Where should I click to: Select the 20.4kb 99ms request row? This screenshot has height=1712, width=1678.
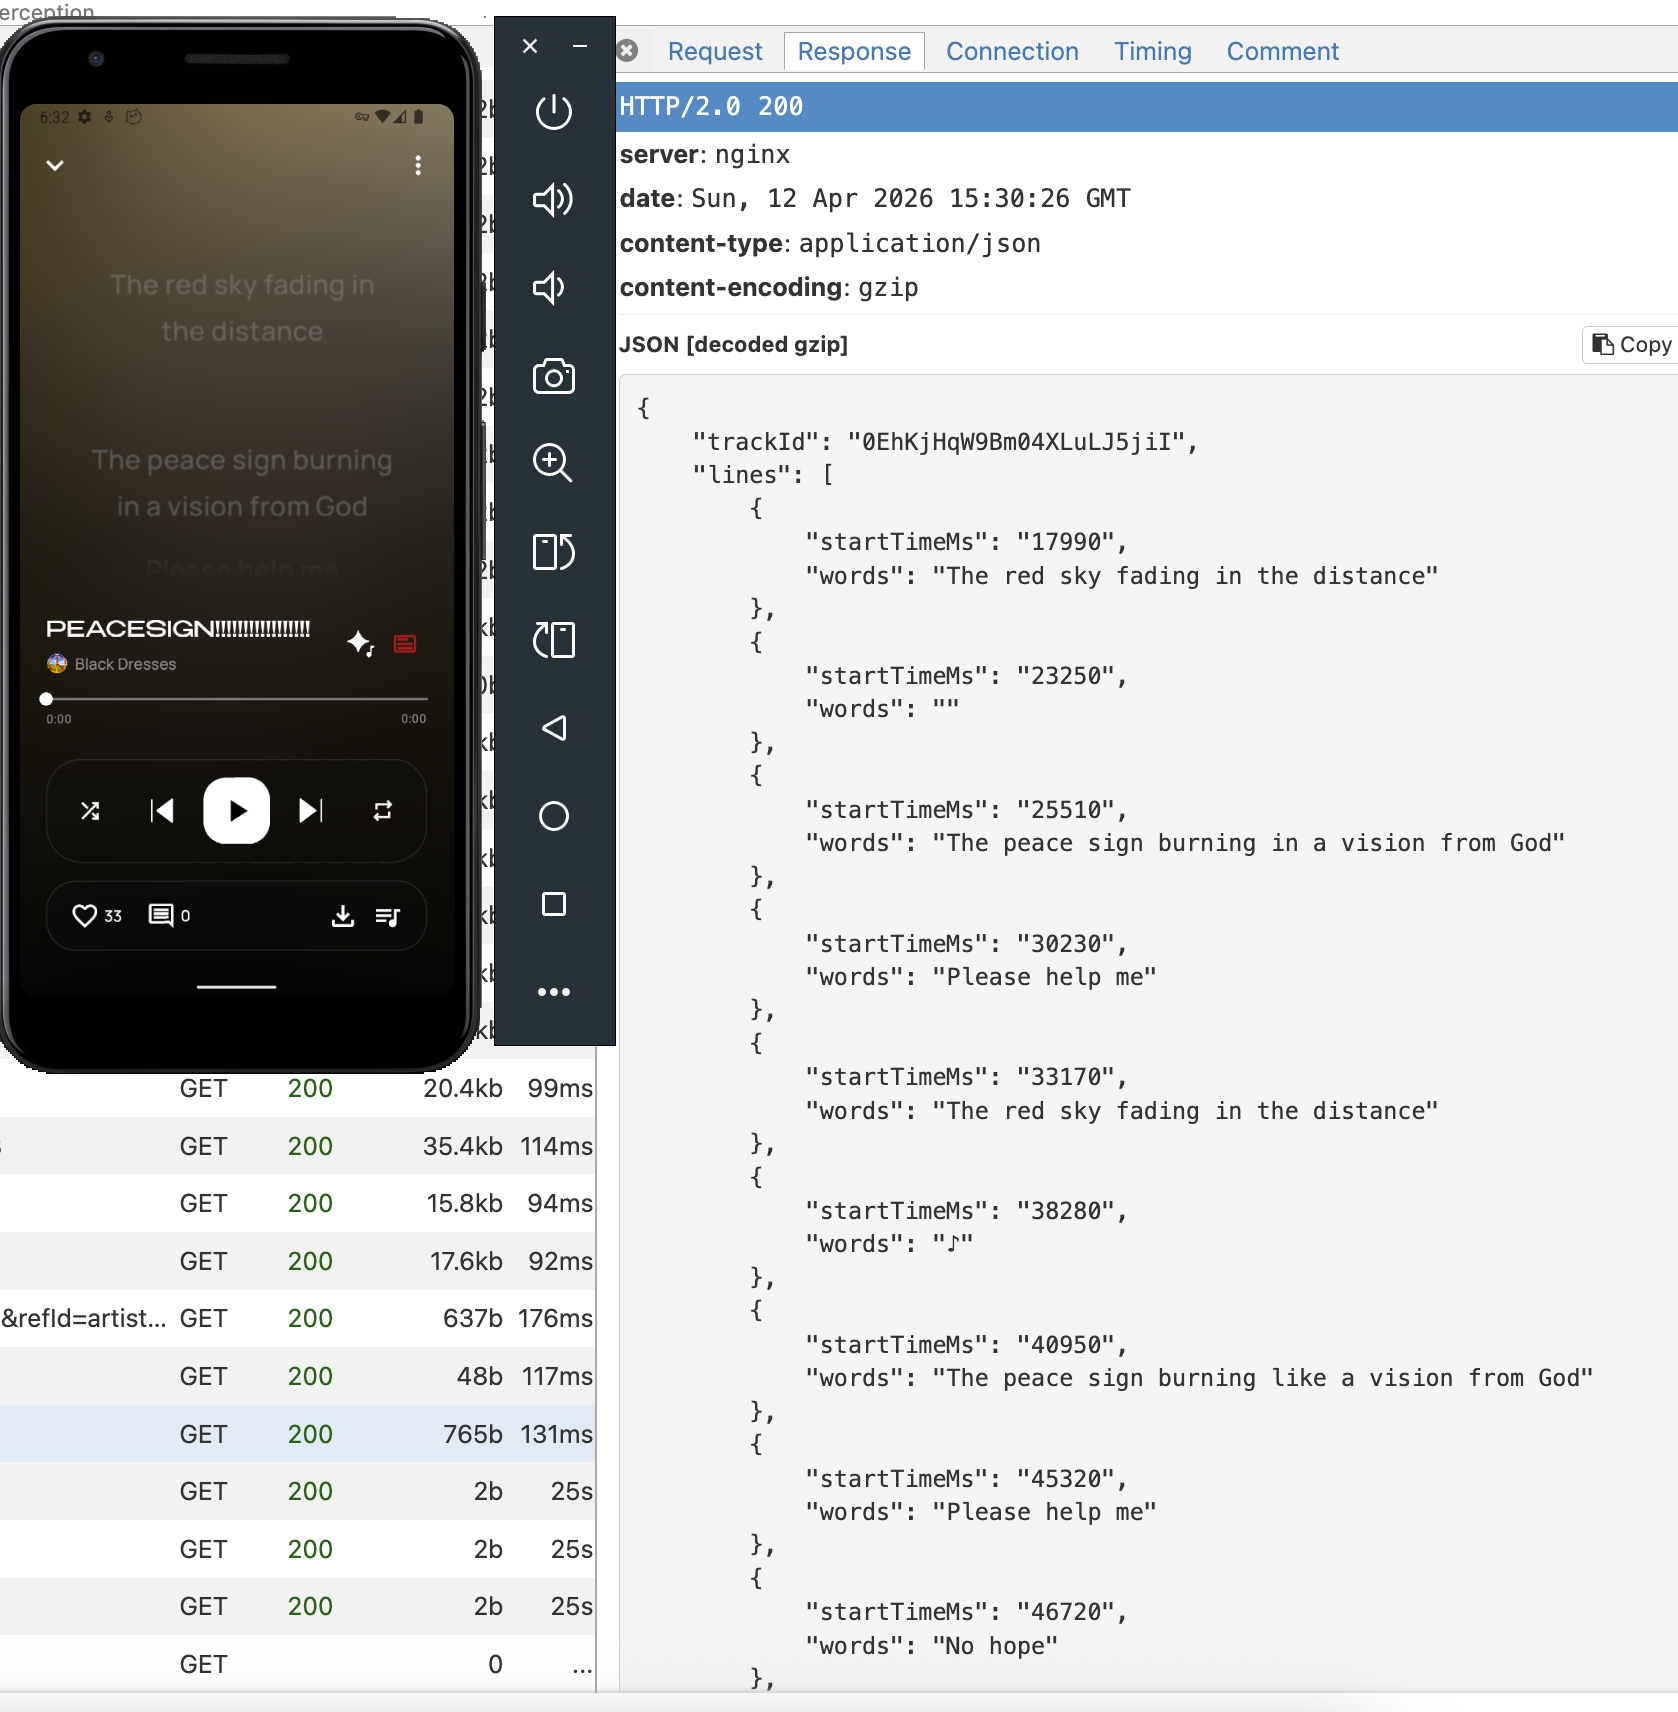point(297,1088)
